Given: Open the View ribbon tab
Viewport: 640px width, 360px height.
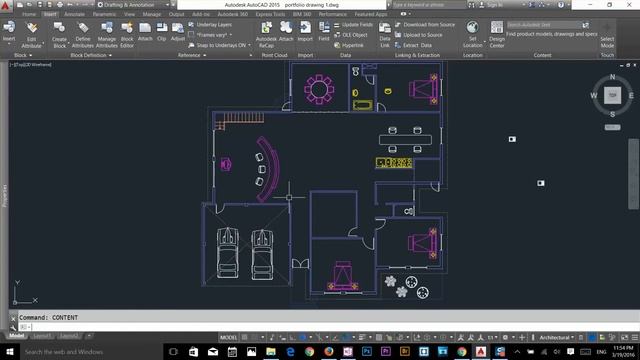Looking at the screenshot, I should pyautogui.click(x=129, y=14).
